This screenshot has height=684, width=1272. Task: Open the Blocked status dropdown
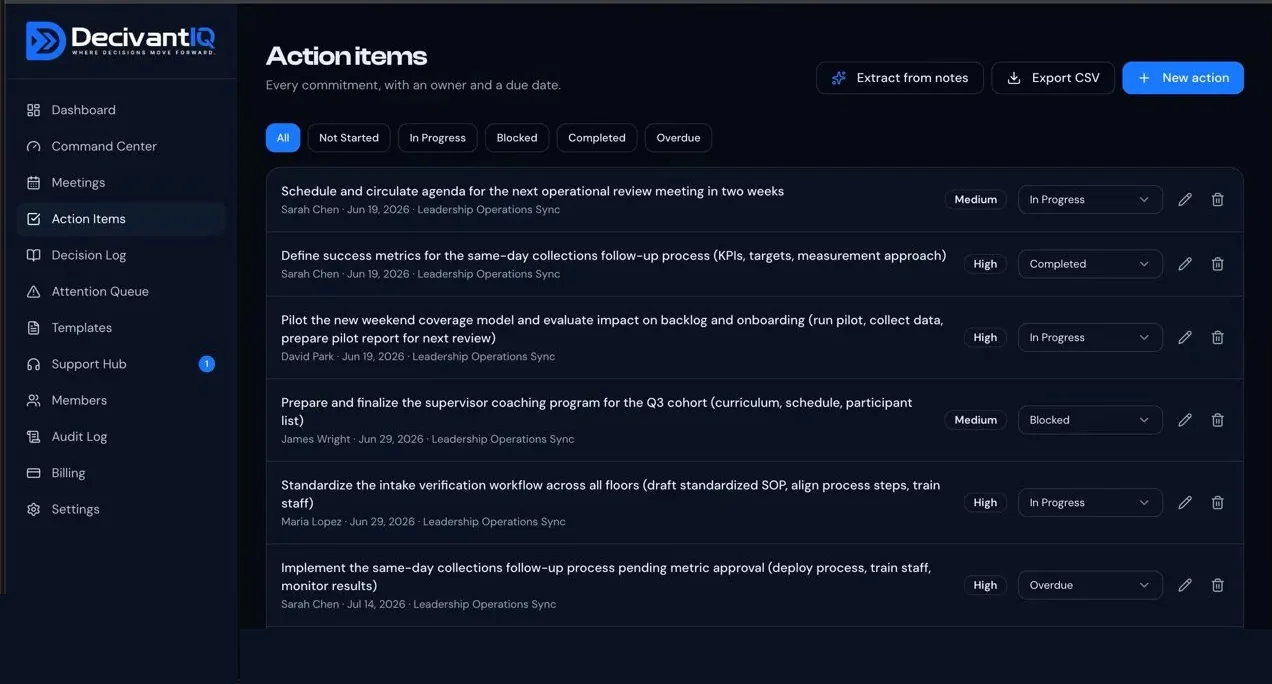coord(1090,420)
